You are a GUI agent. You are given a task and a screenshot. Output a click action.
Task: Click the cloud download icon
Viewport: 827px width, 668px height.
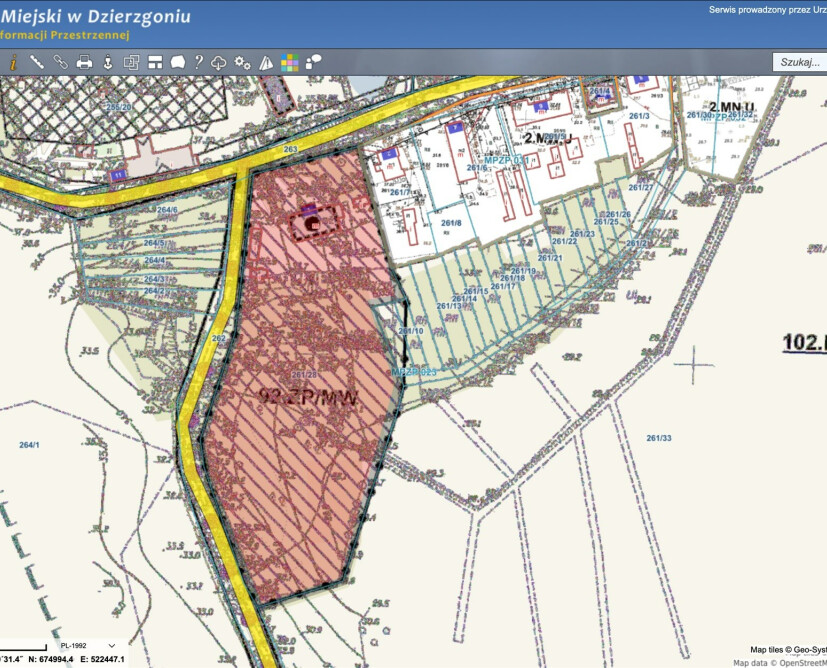click(x=219, y=62)
